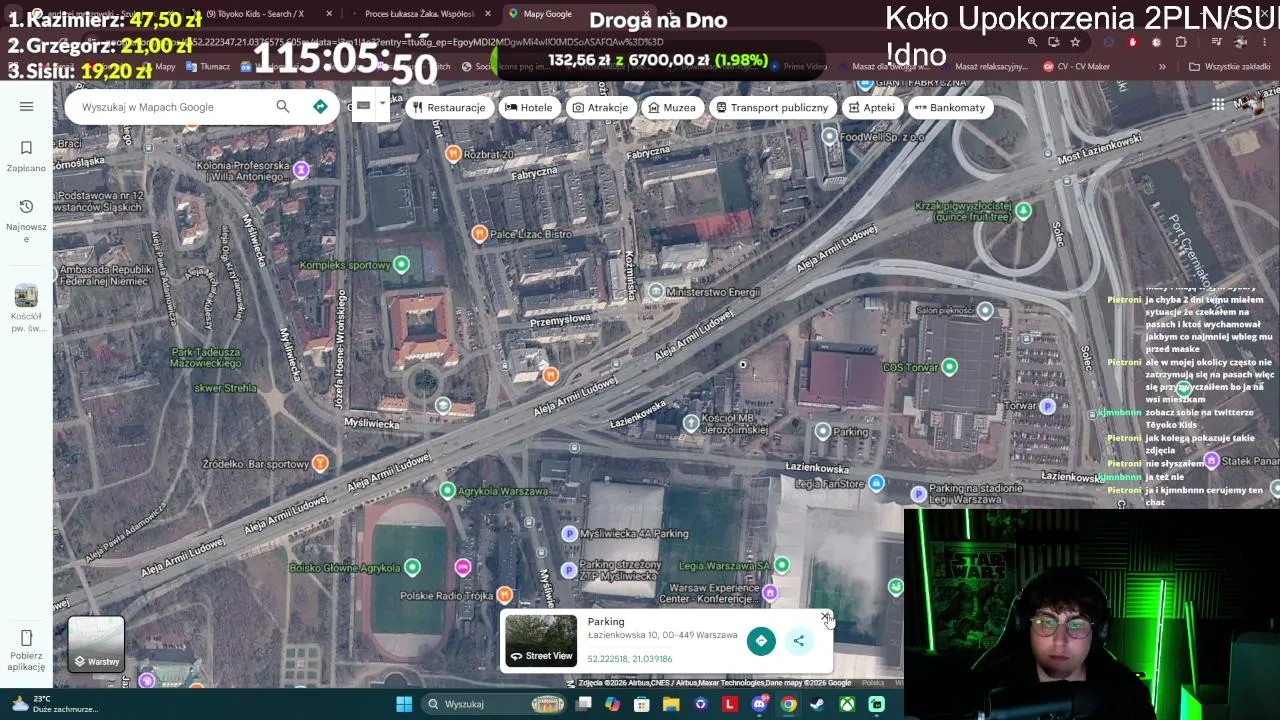Open the Najnowsze recents panel

click(26, 219)
